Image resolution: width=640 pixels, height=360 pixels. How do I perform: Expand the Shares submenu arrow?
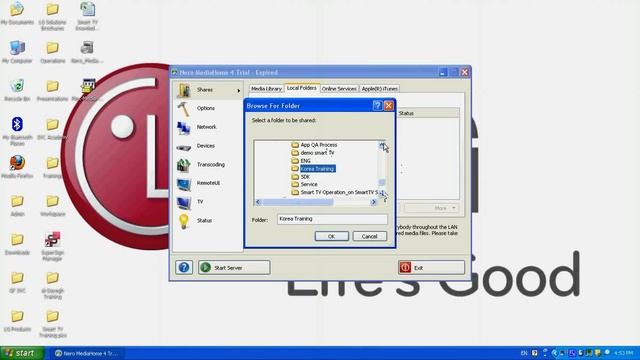click(x=239, y=90)
